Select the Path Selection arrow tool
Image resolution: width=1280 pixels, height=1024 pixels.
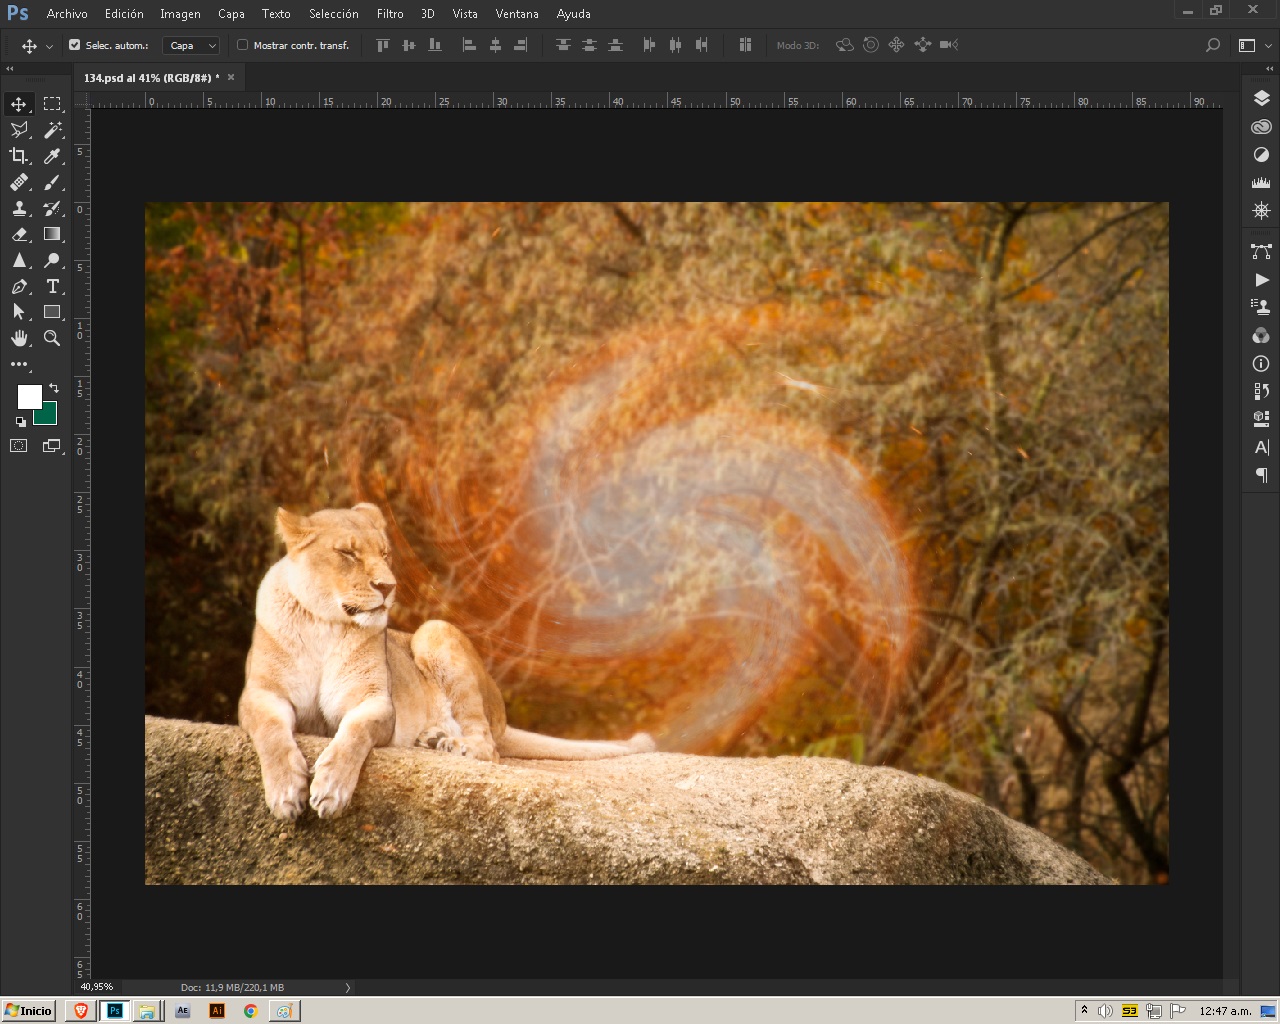[19, 312]
